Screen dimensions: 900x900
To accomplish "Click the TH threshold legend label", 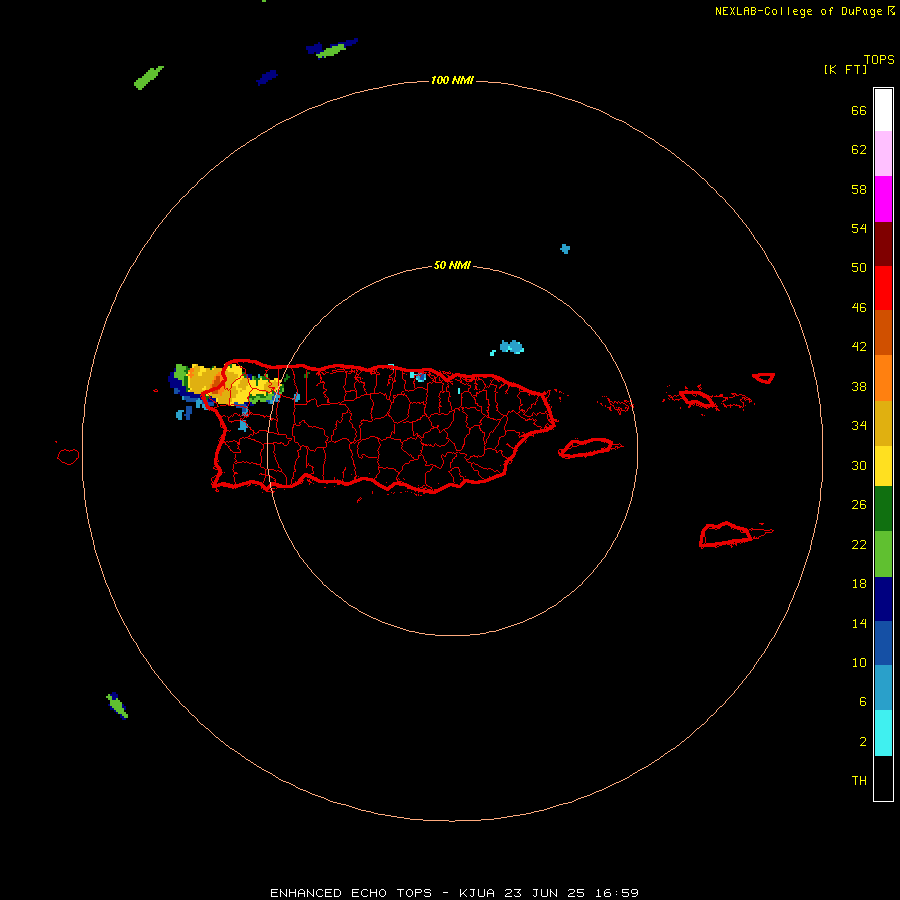I will coord(859,781).
